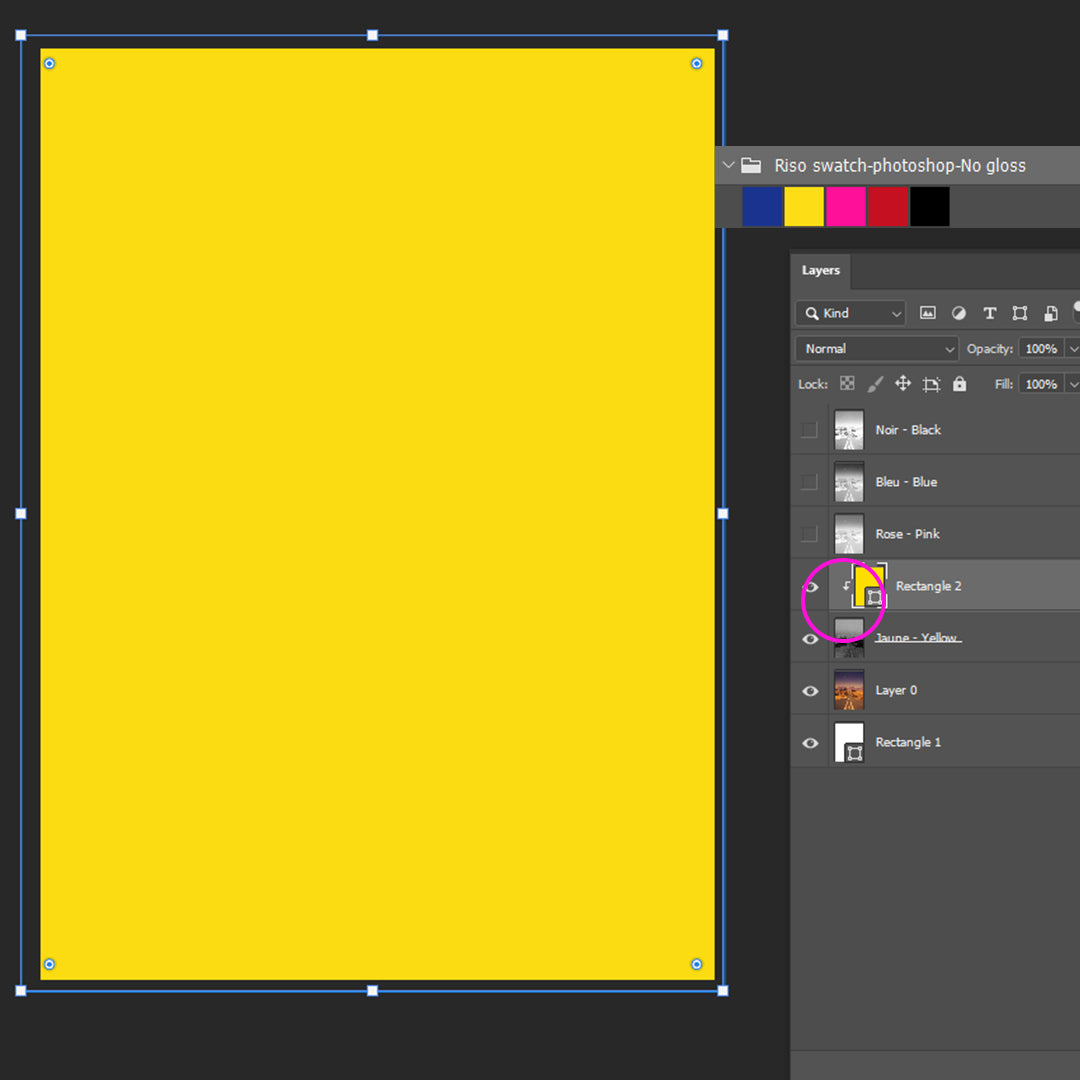Lock transparent pixels checkerboard icon

847,384
